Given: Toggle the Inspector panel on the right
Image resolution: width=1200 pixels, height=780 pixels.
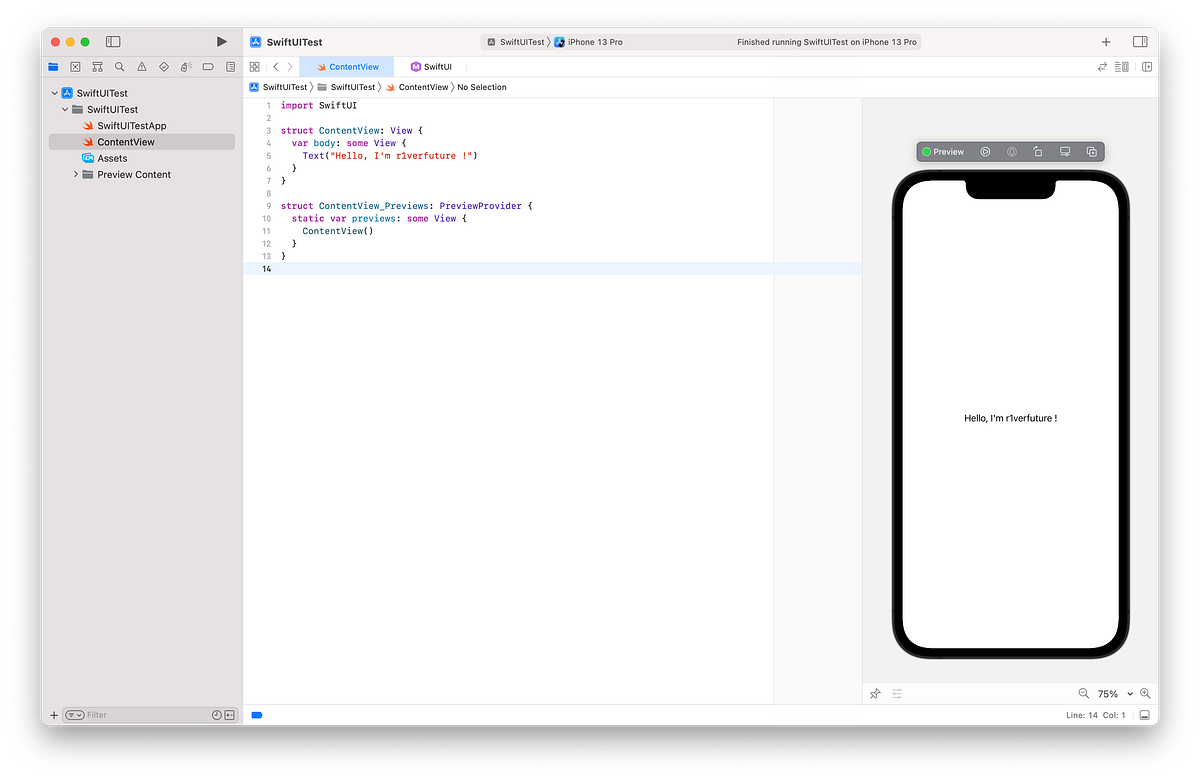Looking at the screenshot, I should 1138,41.
